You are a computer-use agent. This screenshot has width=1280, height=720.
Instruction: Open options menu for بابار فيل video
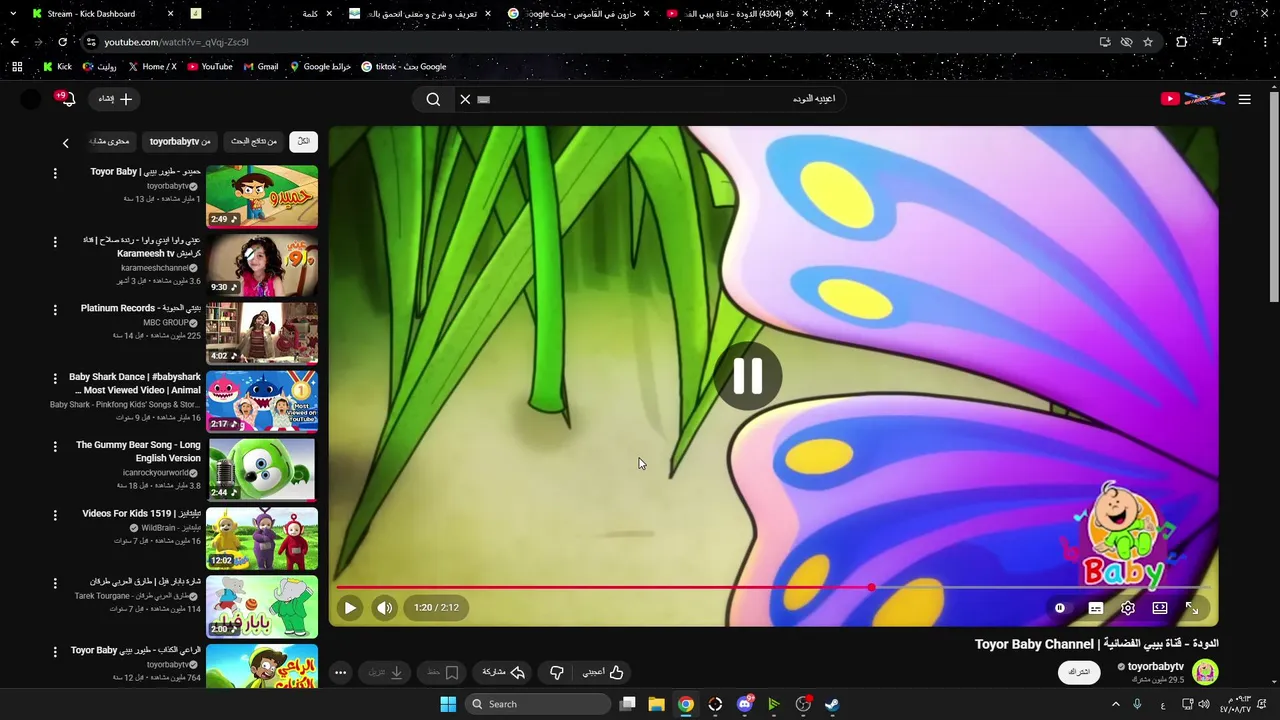click(x=55, y=584)
